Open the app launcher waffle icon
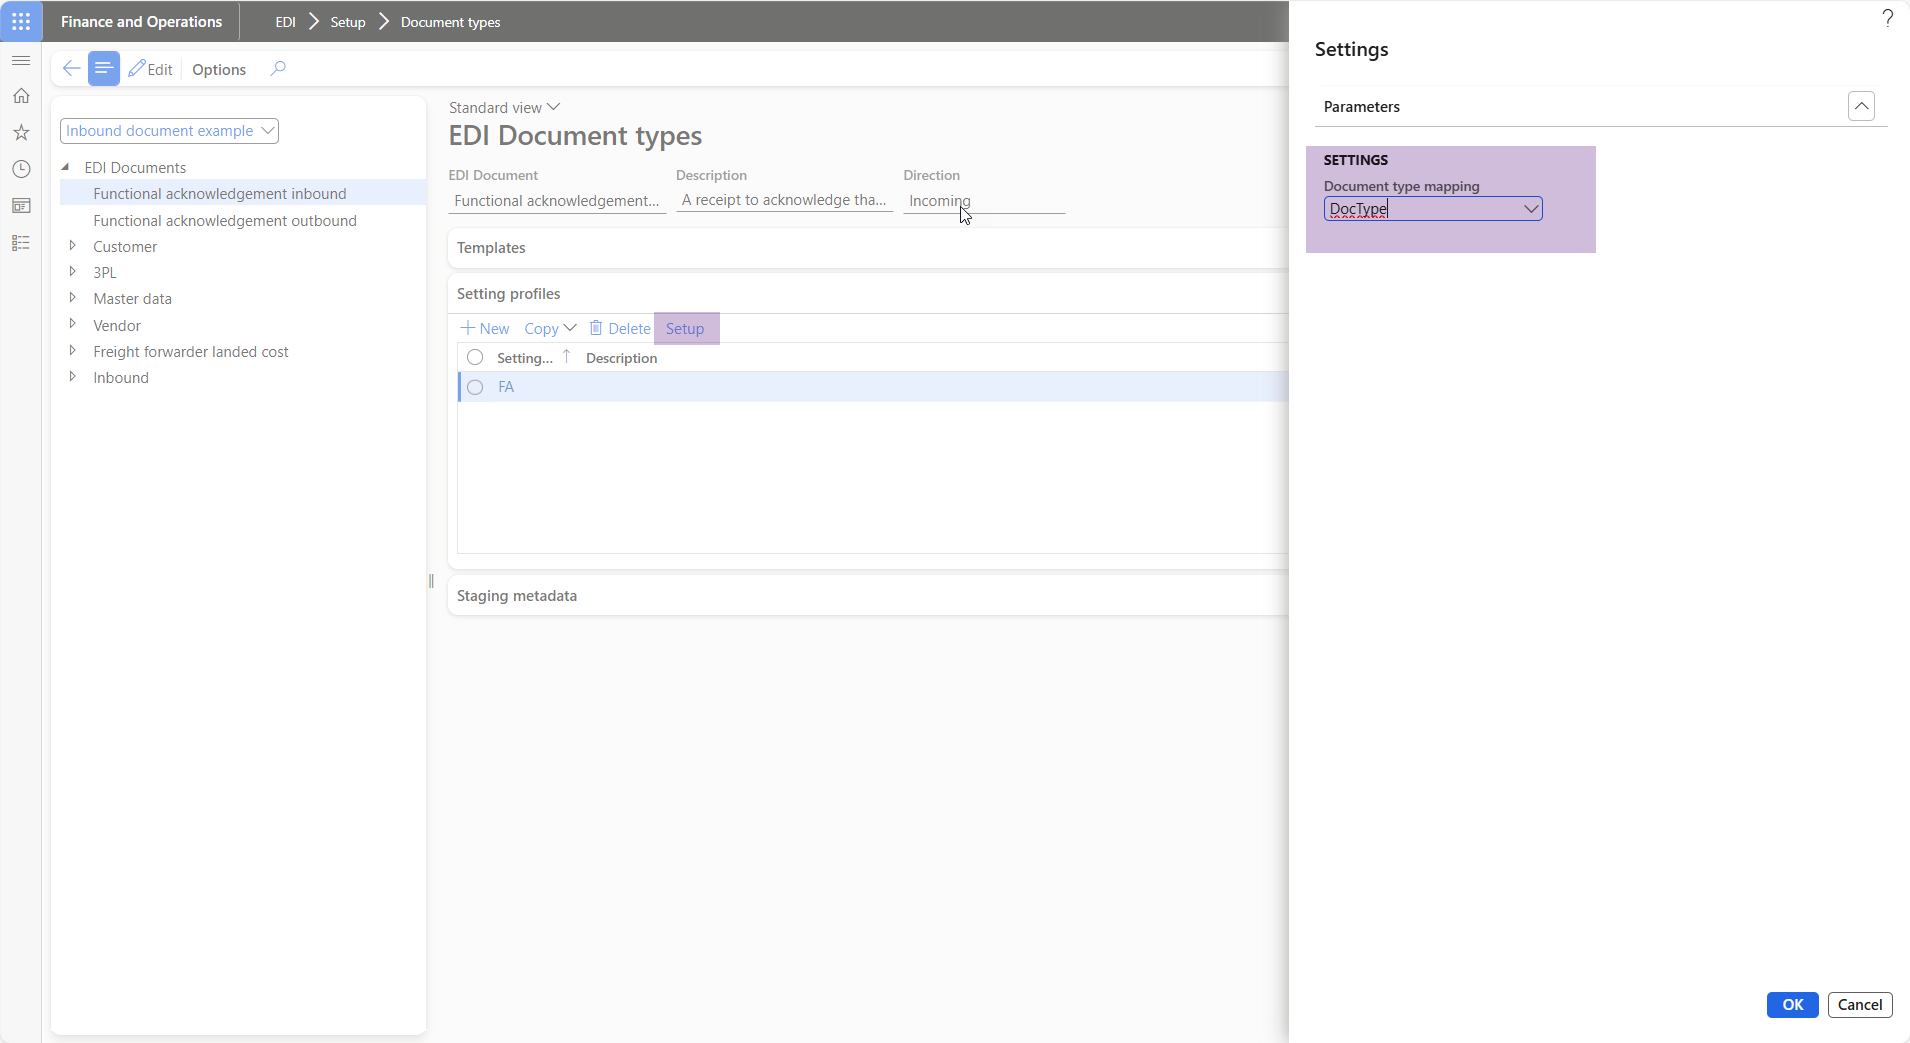1910x1043 pixels. coord(21,21)
